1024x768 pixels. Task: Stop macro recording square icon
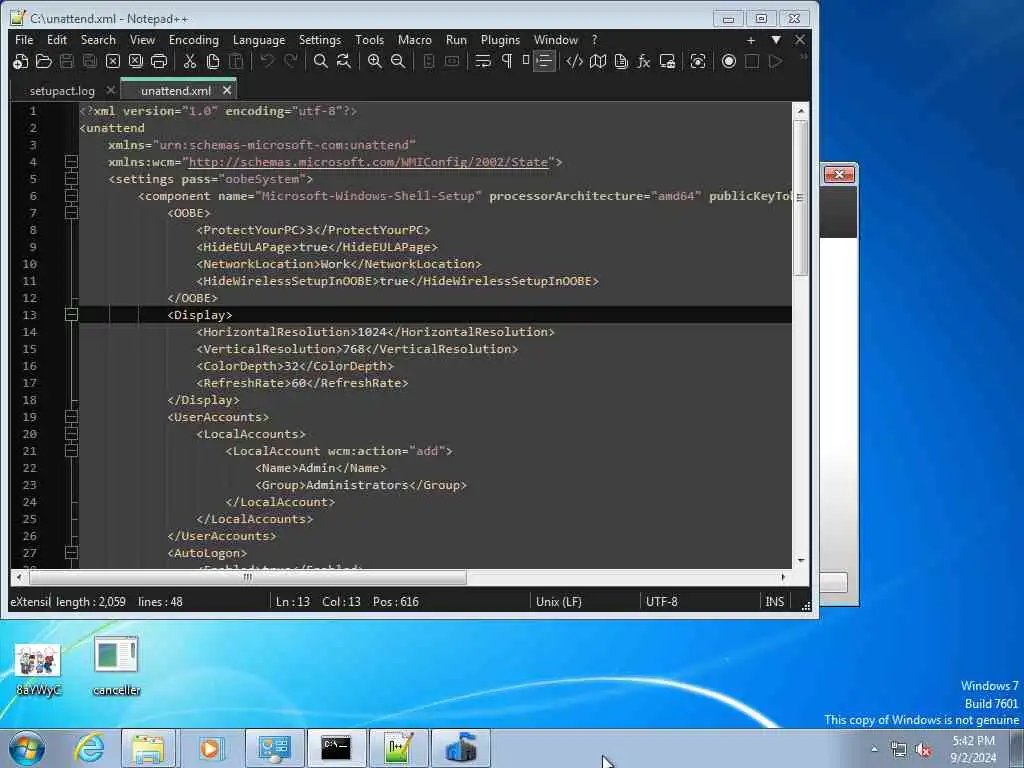(752, 61)
